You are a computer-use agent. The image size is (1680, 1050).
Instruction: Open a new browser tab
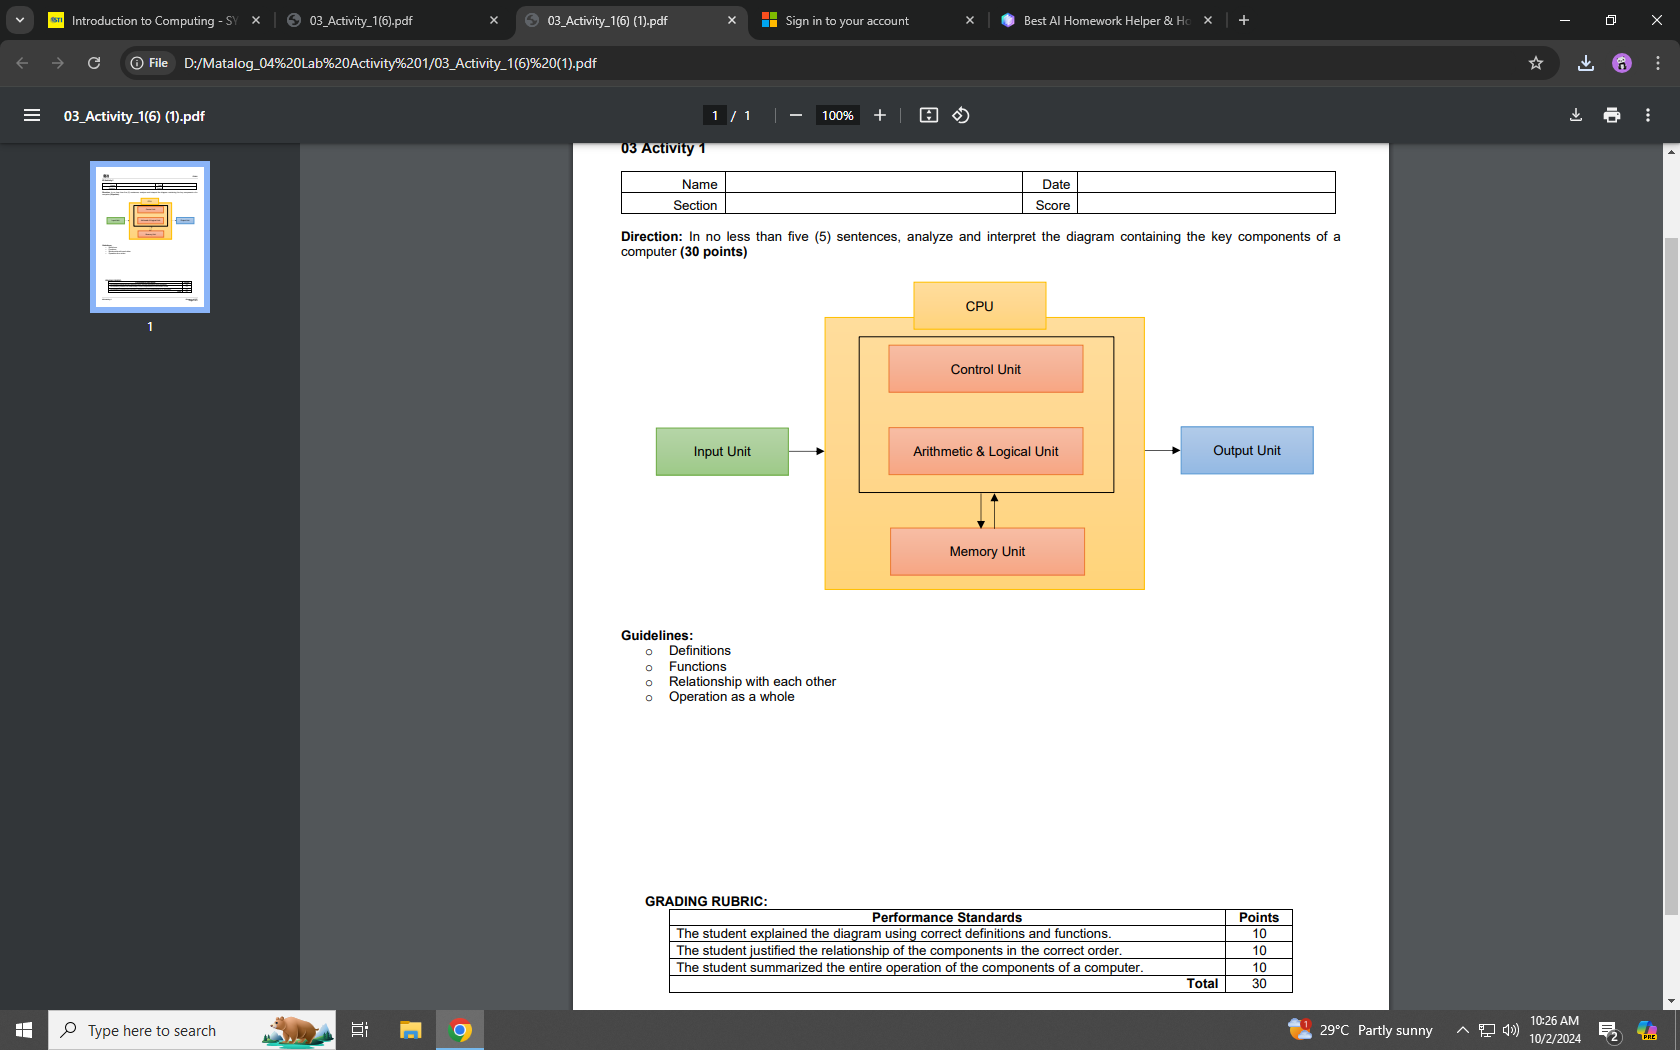click(x=1244, y=20)
